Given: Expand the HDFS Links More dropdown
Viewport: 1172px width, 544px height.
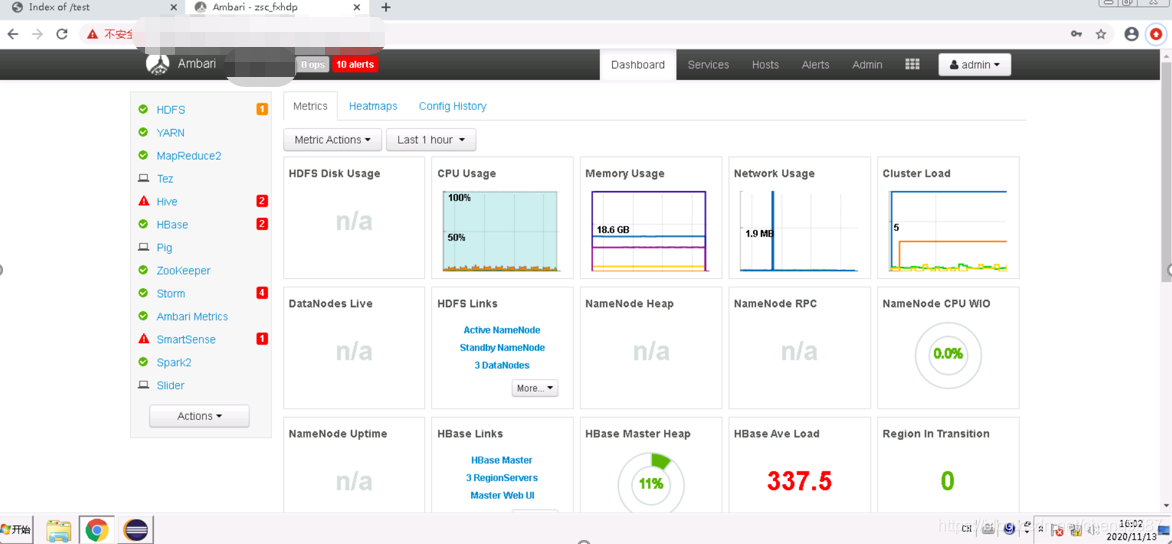Looking at the screenshot, I should 535,388.
